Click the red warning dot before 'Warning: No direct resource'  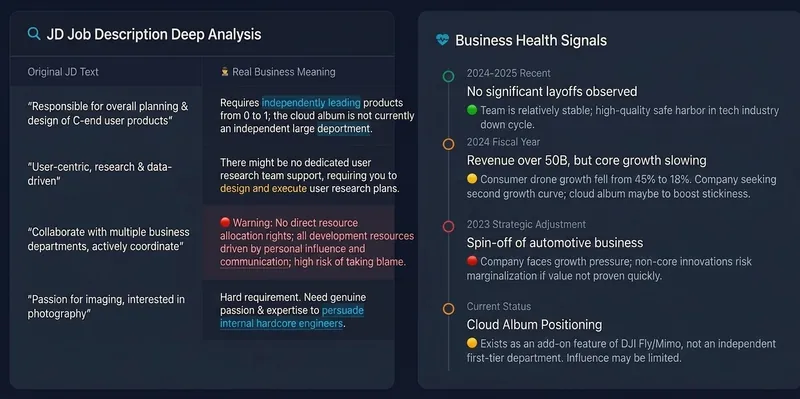pos(225,222)
